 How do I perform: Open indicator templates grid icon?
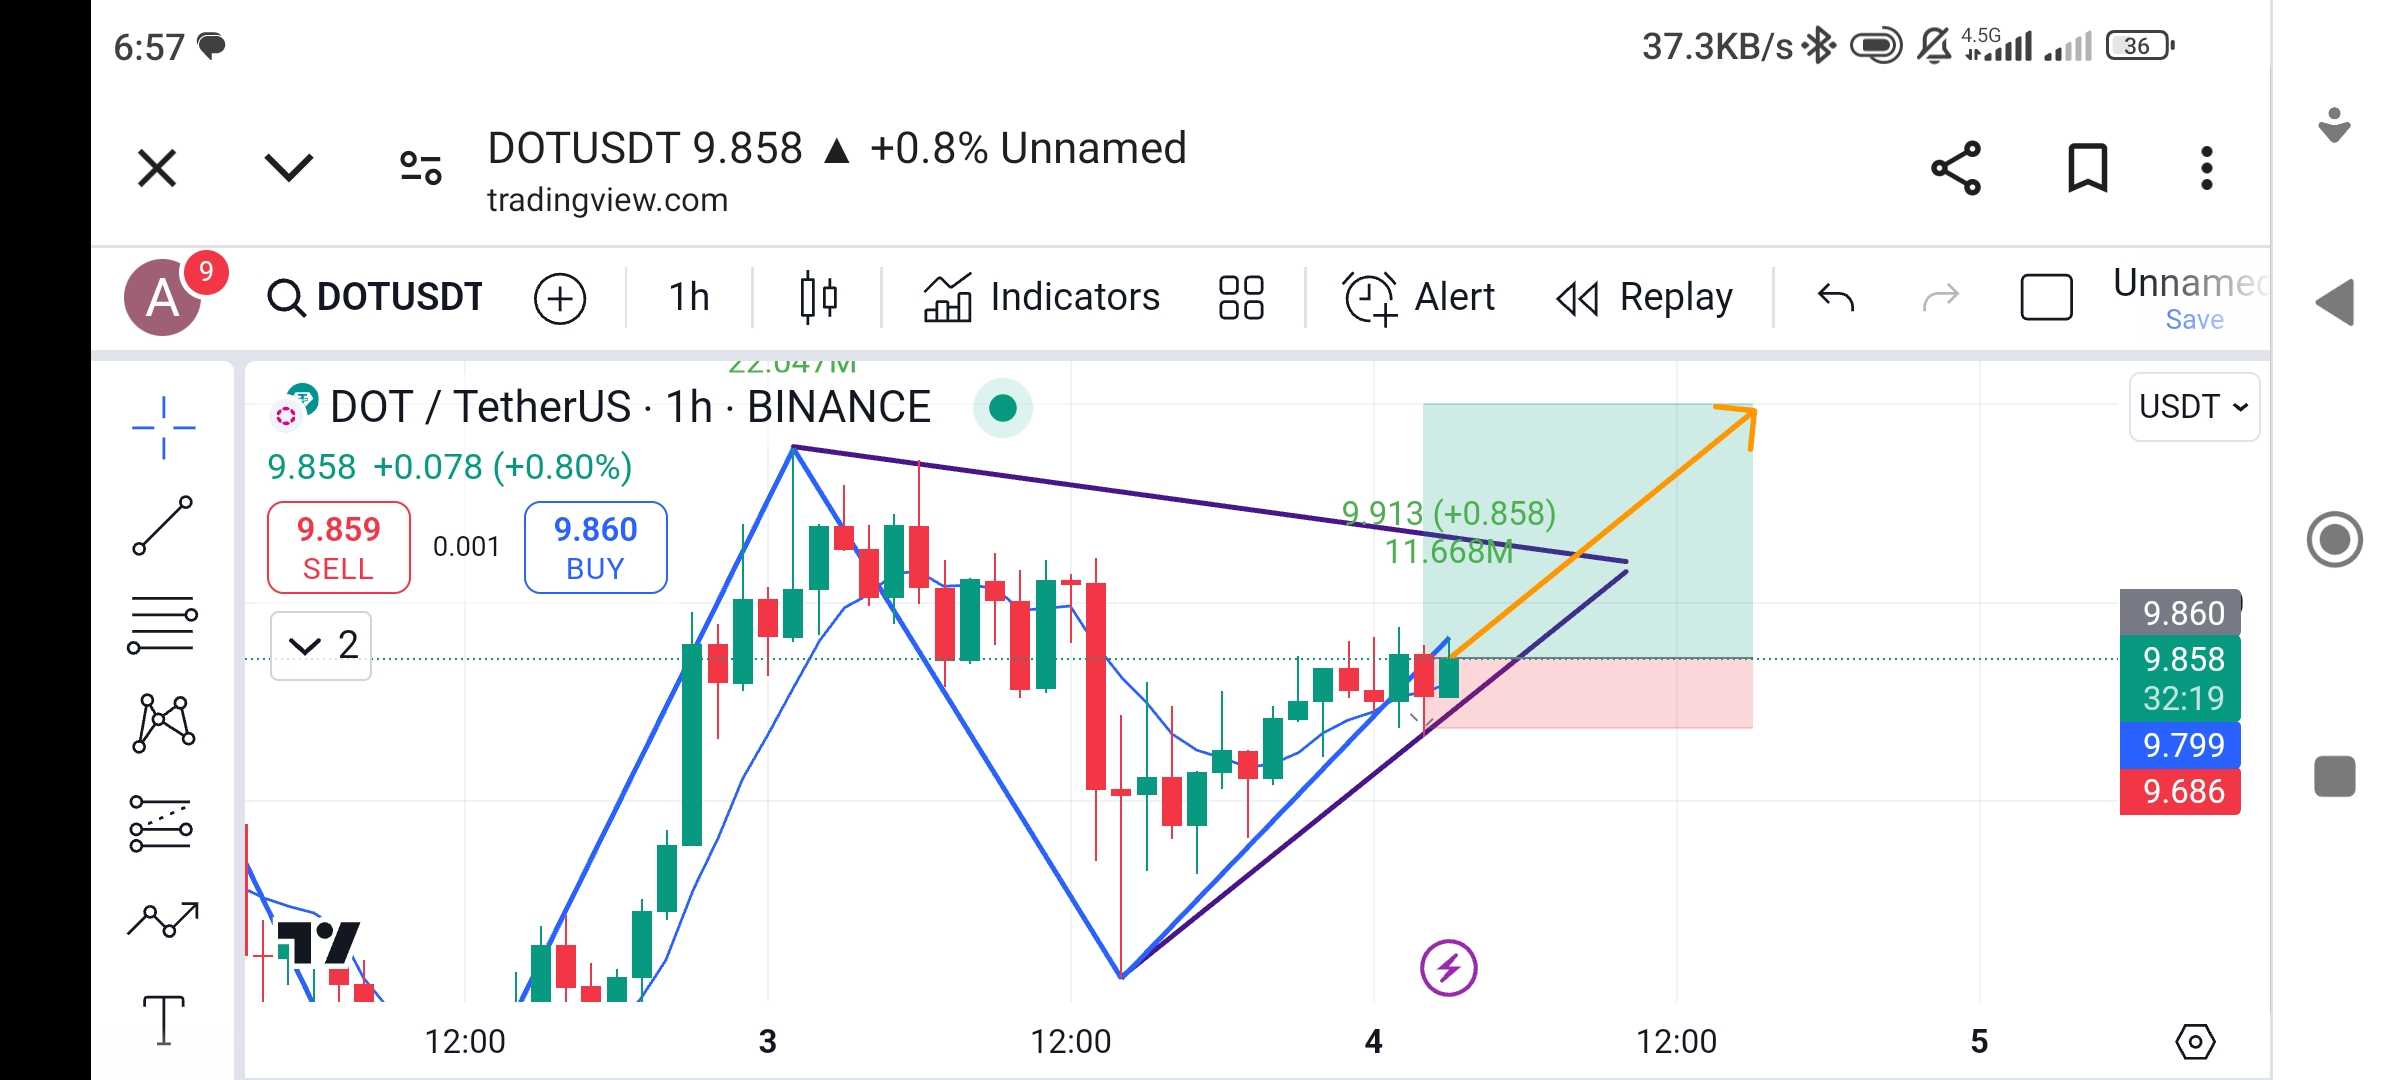1241,297
